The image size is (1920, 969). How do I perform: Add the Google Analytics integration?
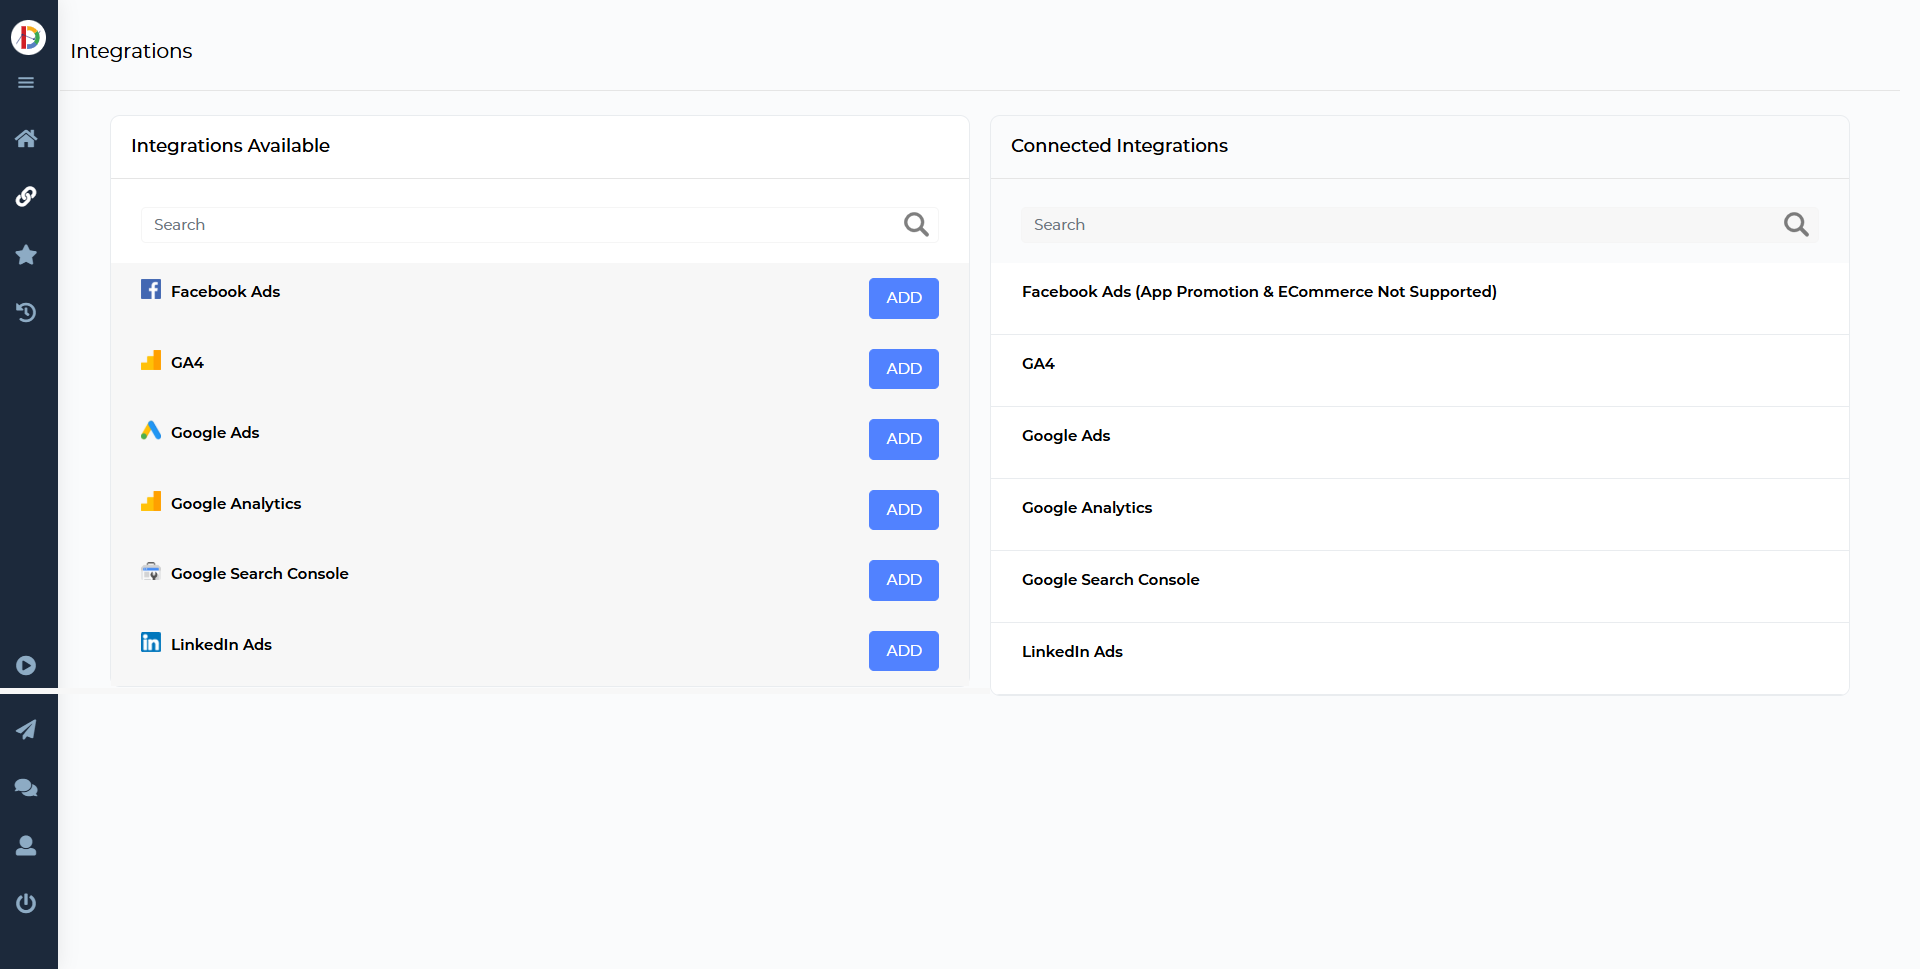(904, 510)
